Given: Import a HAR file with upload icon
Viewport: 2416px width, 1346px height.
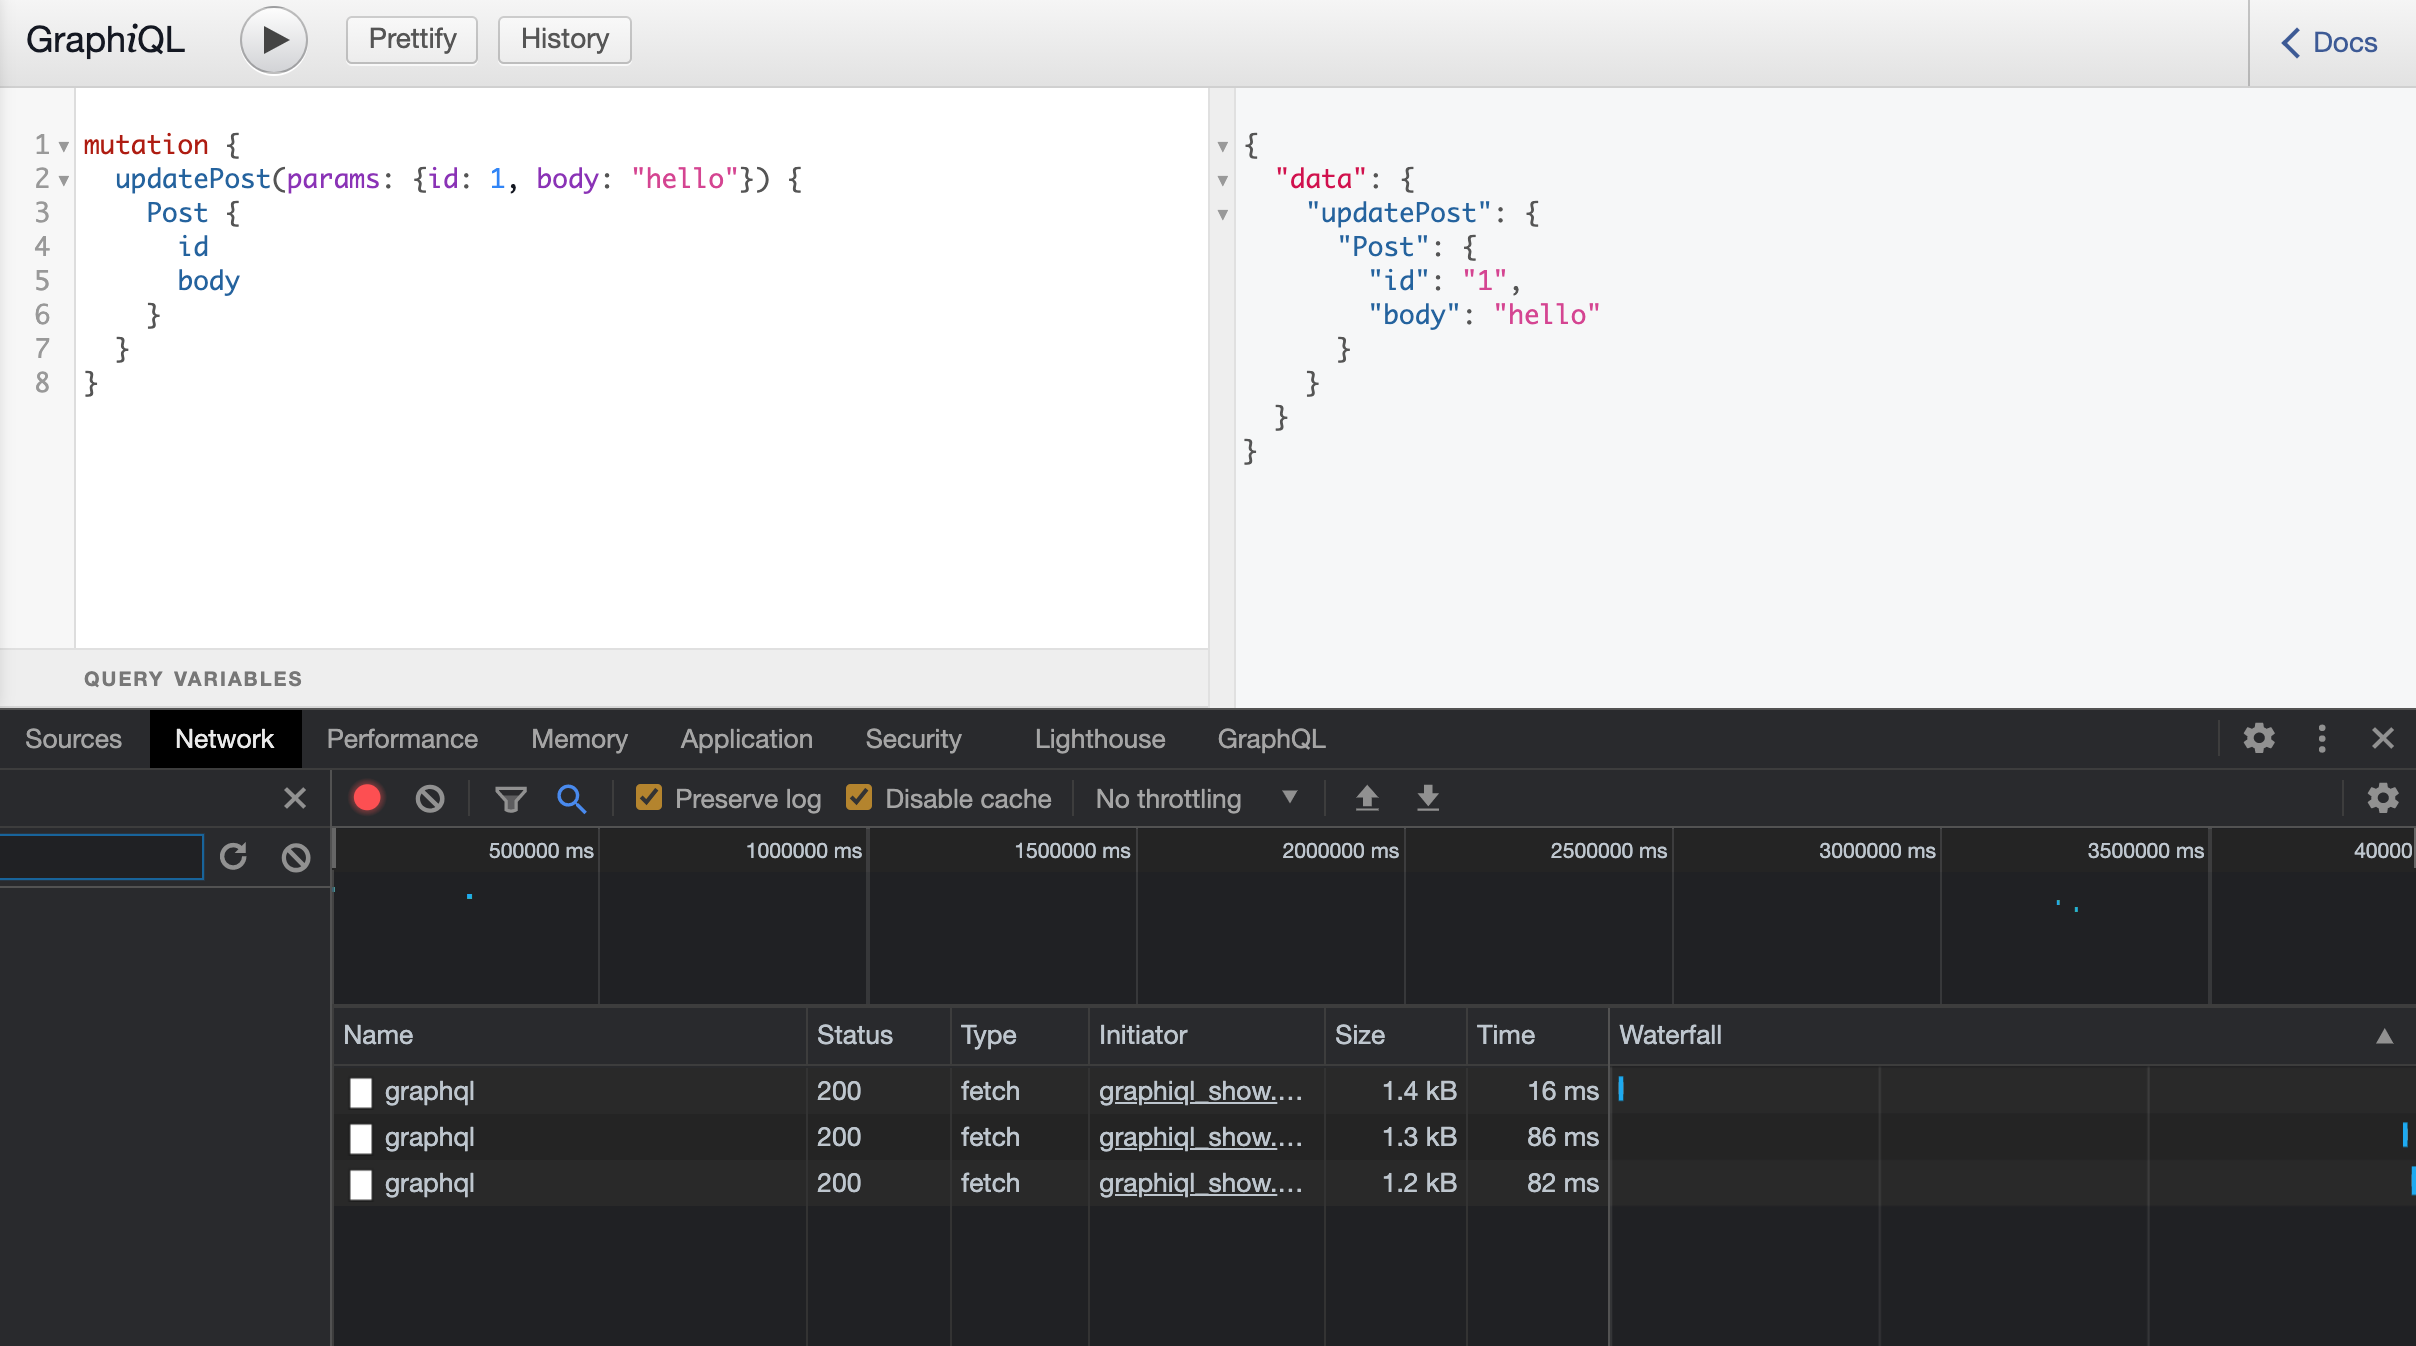Looking at the screenshot, I should (x=1367, y=798).
